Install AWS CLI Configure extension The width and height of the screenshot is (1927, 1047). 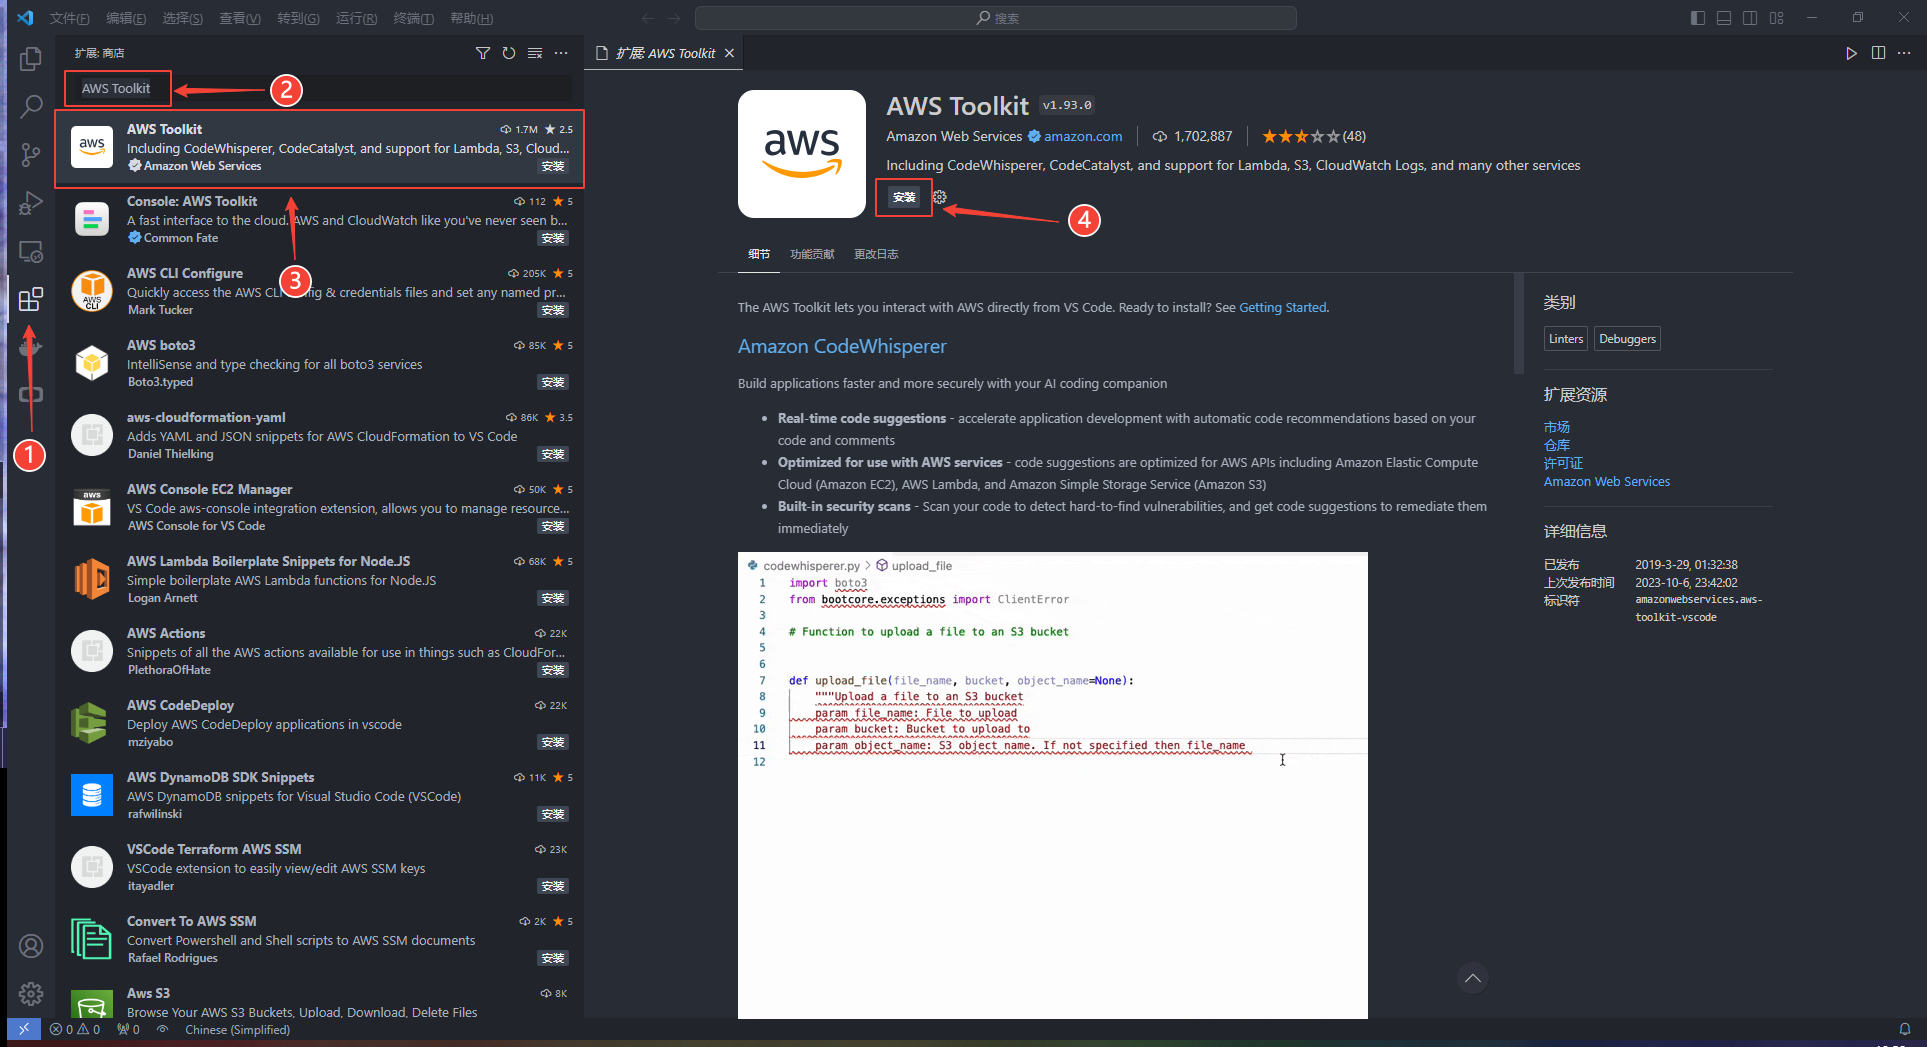pyautogui.click(x=553, y=310)
